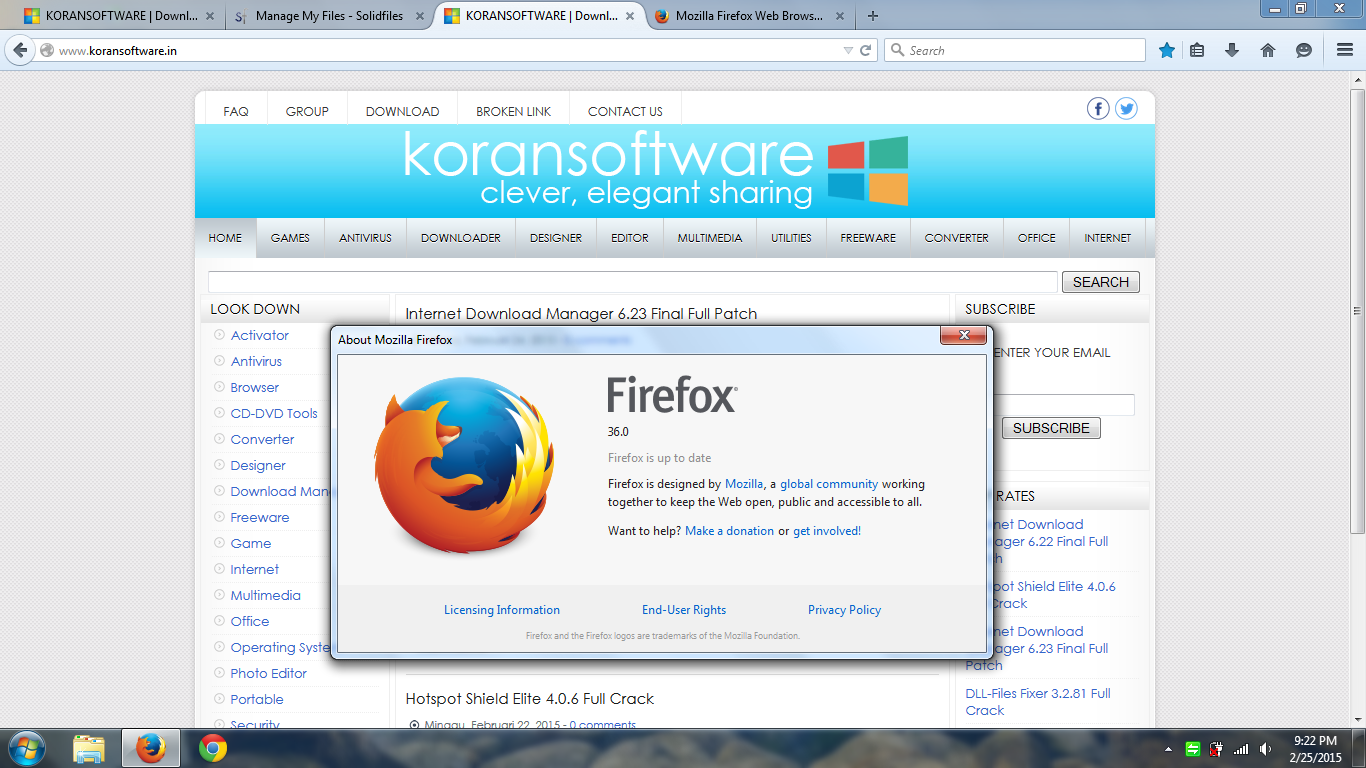Open Internet Download Manager 6.23 post title

(581, 314)
